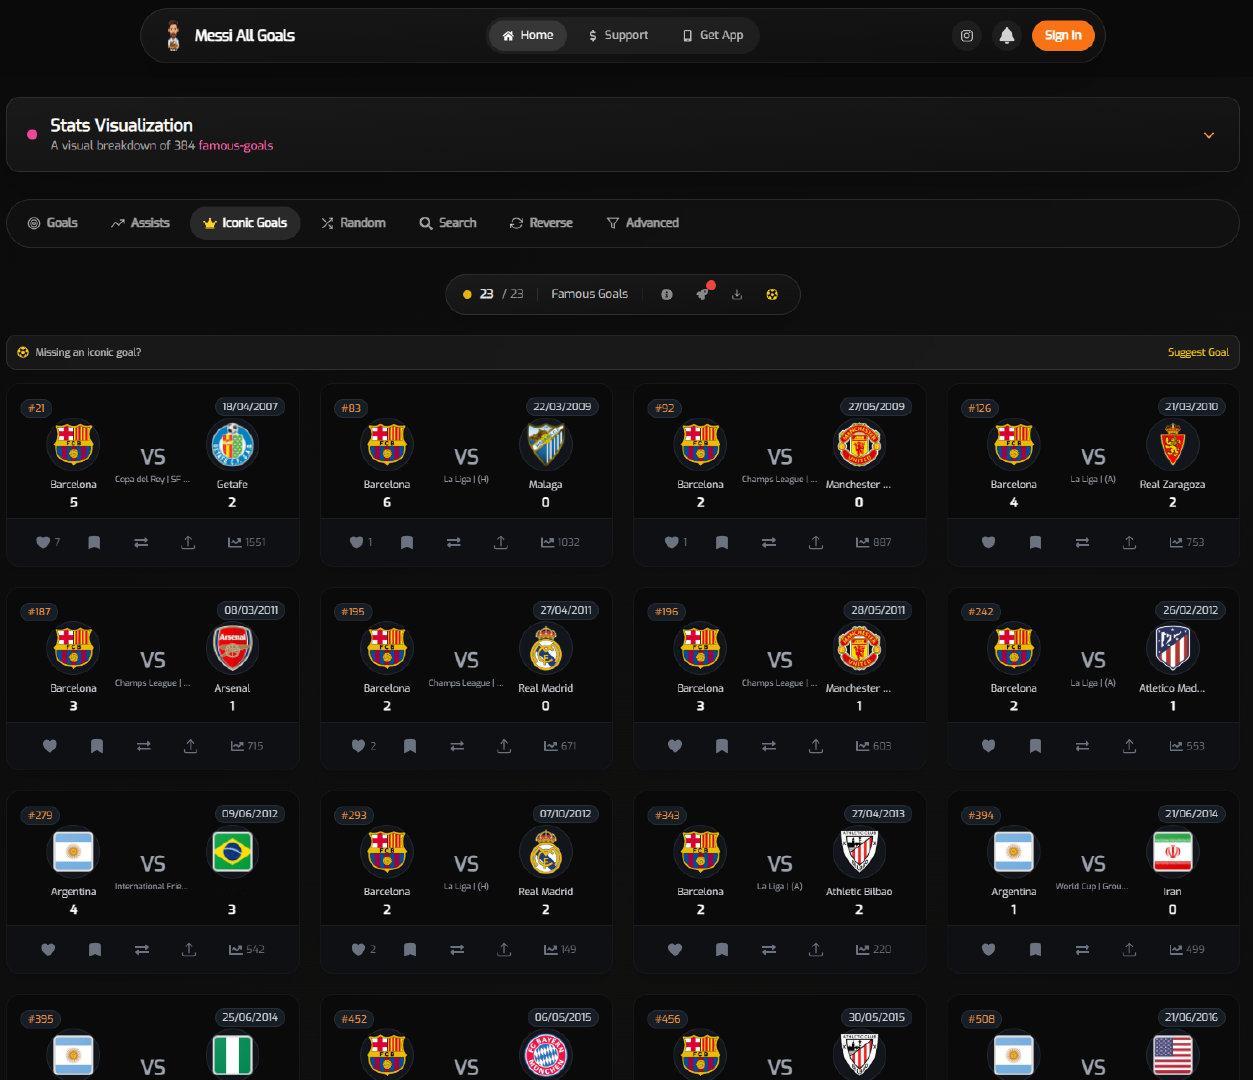The height and width of the screenshot is (1080, 1253).
Task: Open views chart 220 on goal #343
Action: pyautogui.click(x=874, y=949)
